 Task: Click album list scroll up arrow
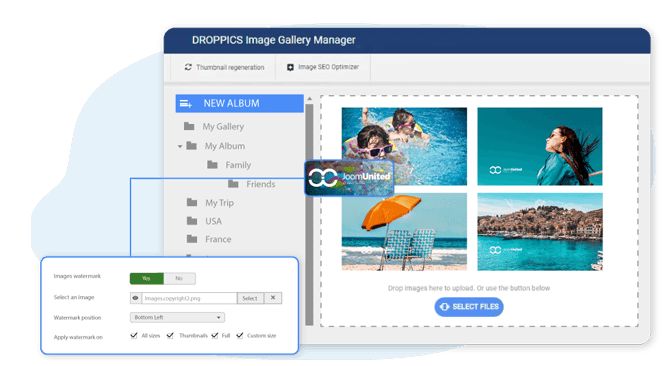click(309, 99)
